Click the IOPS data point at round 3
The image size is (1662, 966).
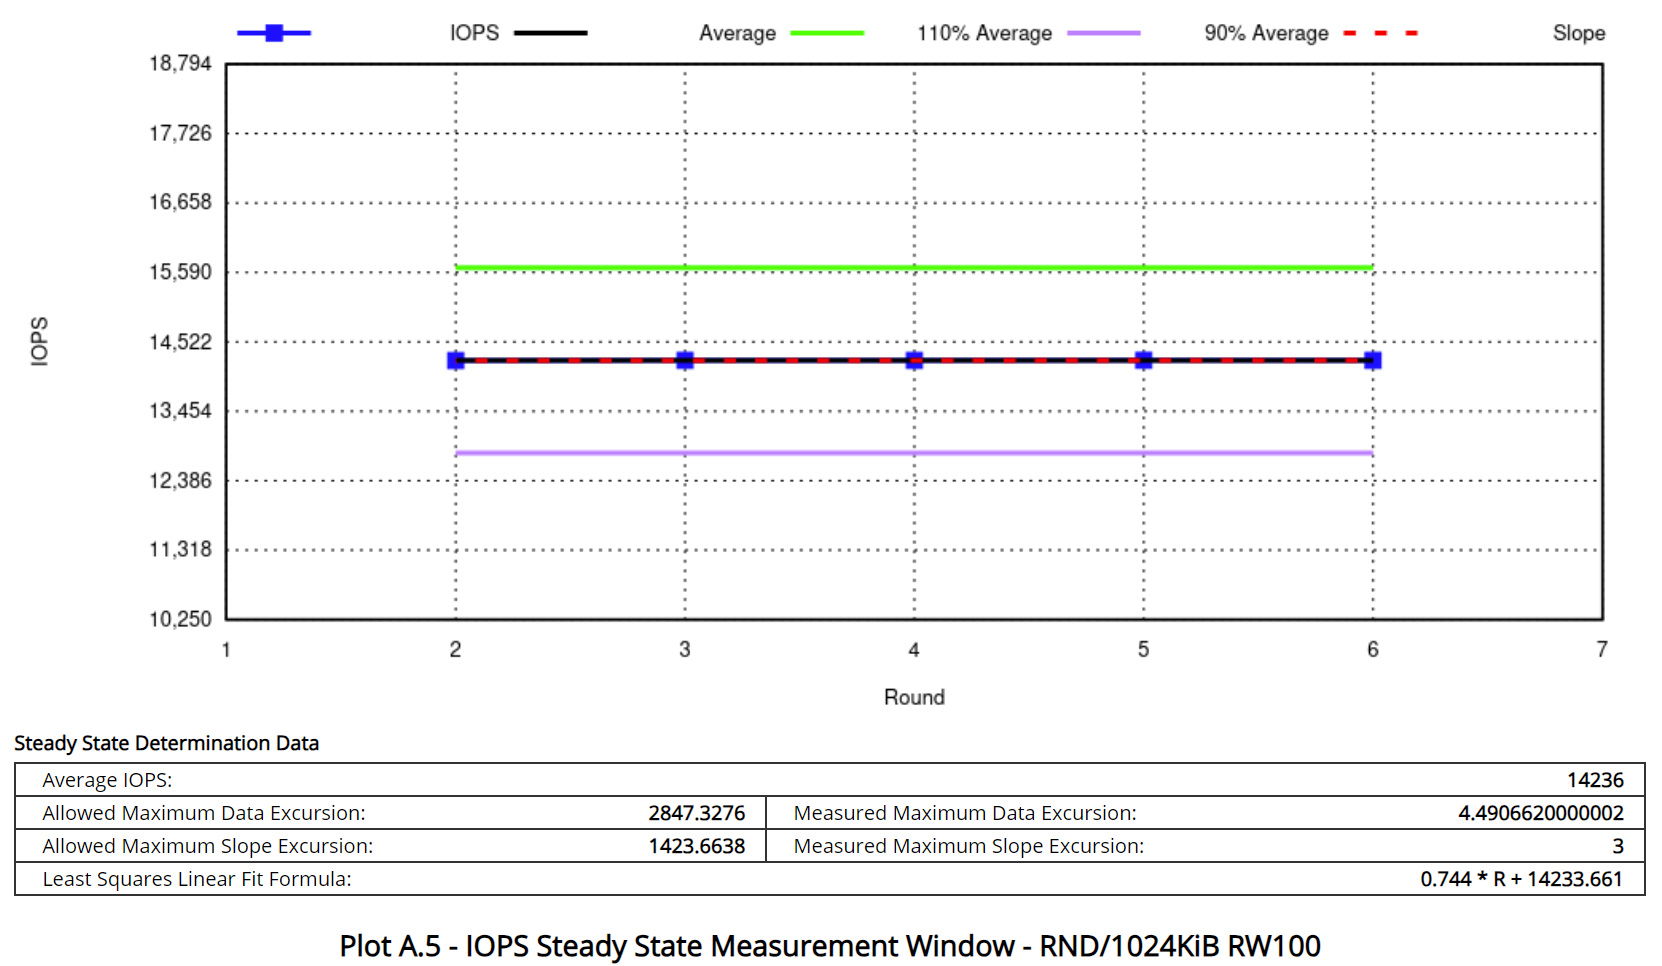[685, 360]
